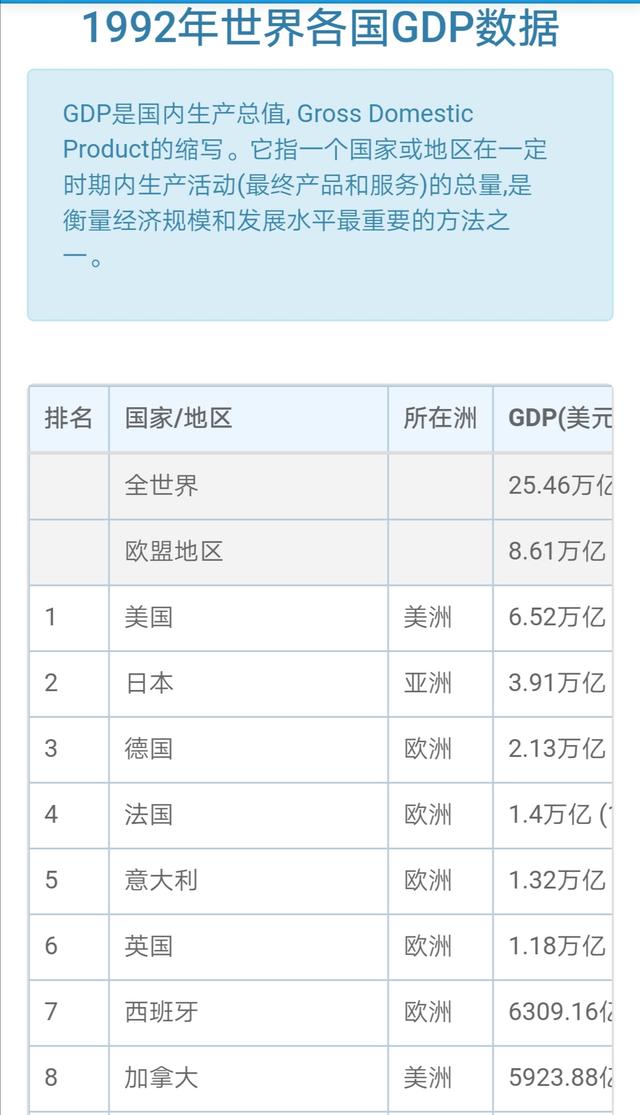Click the 亚洲 cell for Japan
Viewport: 640px width, 1115px height.
[x=427, y=683]
